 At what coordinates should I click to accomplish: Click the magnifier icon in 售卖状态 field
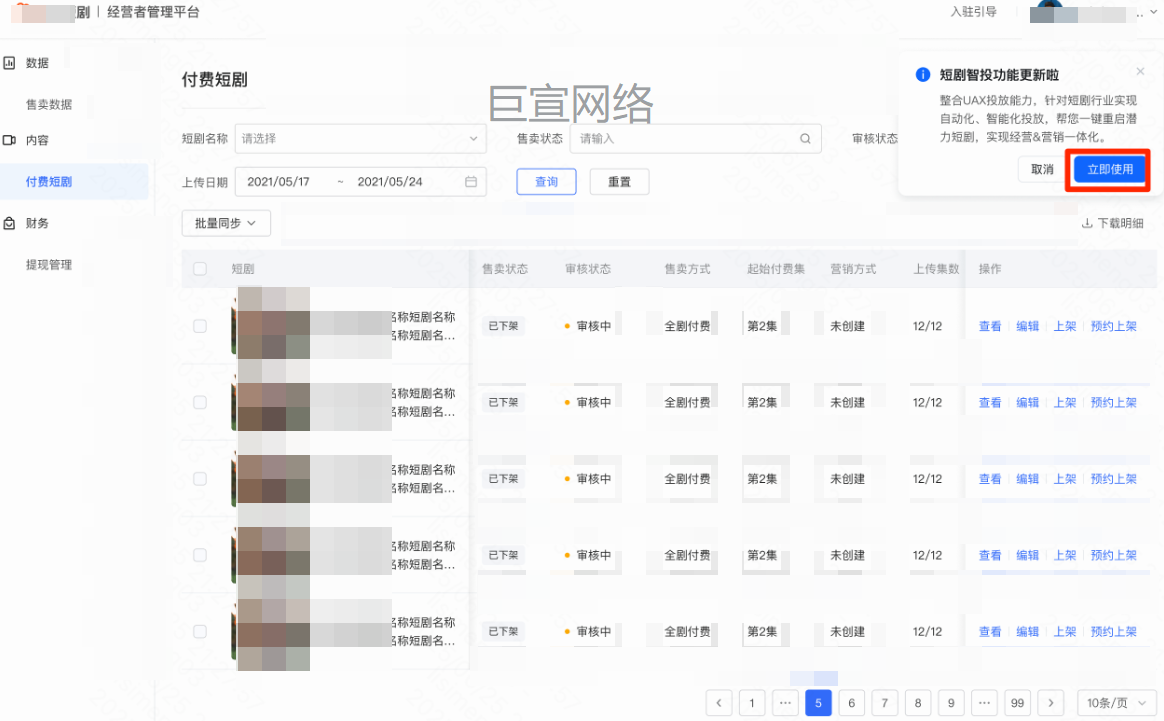805,139
